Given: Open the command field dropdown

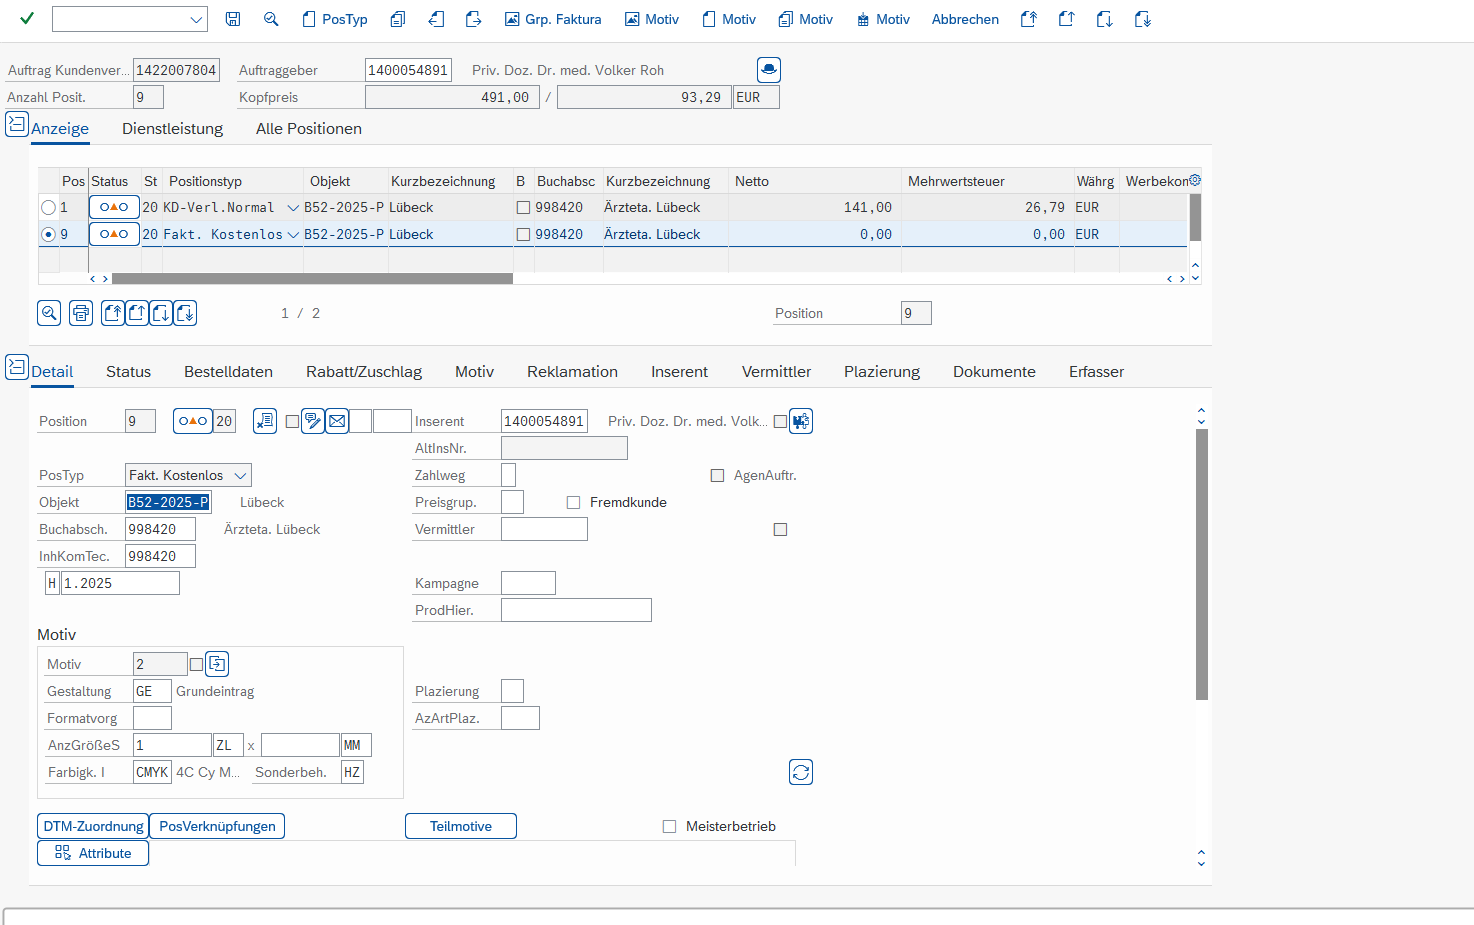Looking at the screenshot, I should pos(195,19).
